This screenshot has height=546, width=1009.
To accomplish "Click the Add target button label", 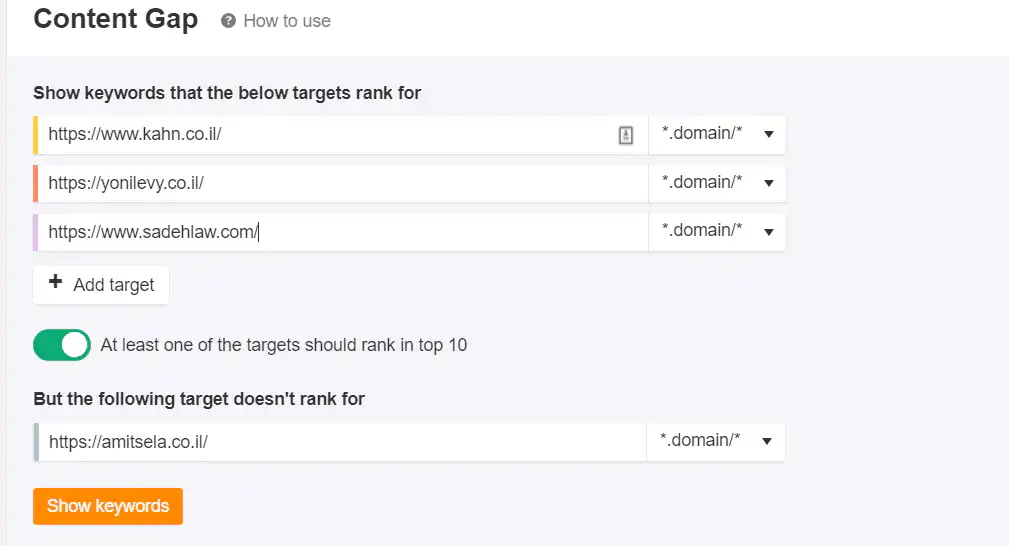I will 113,285.
